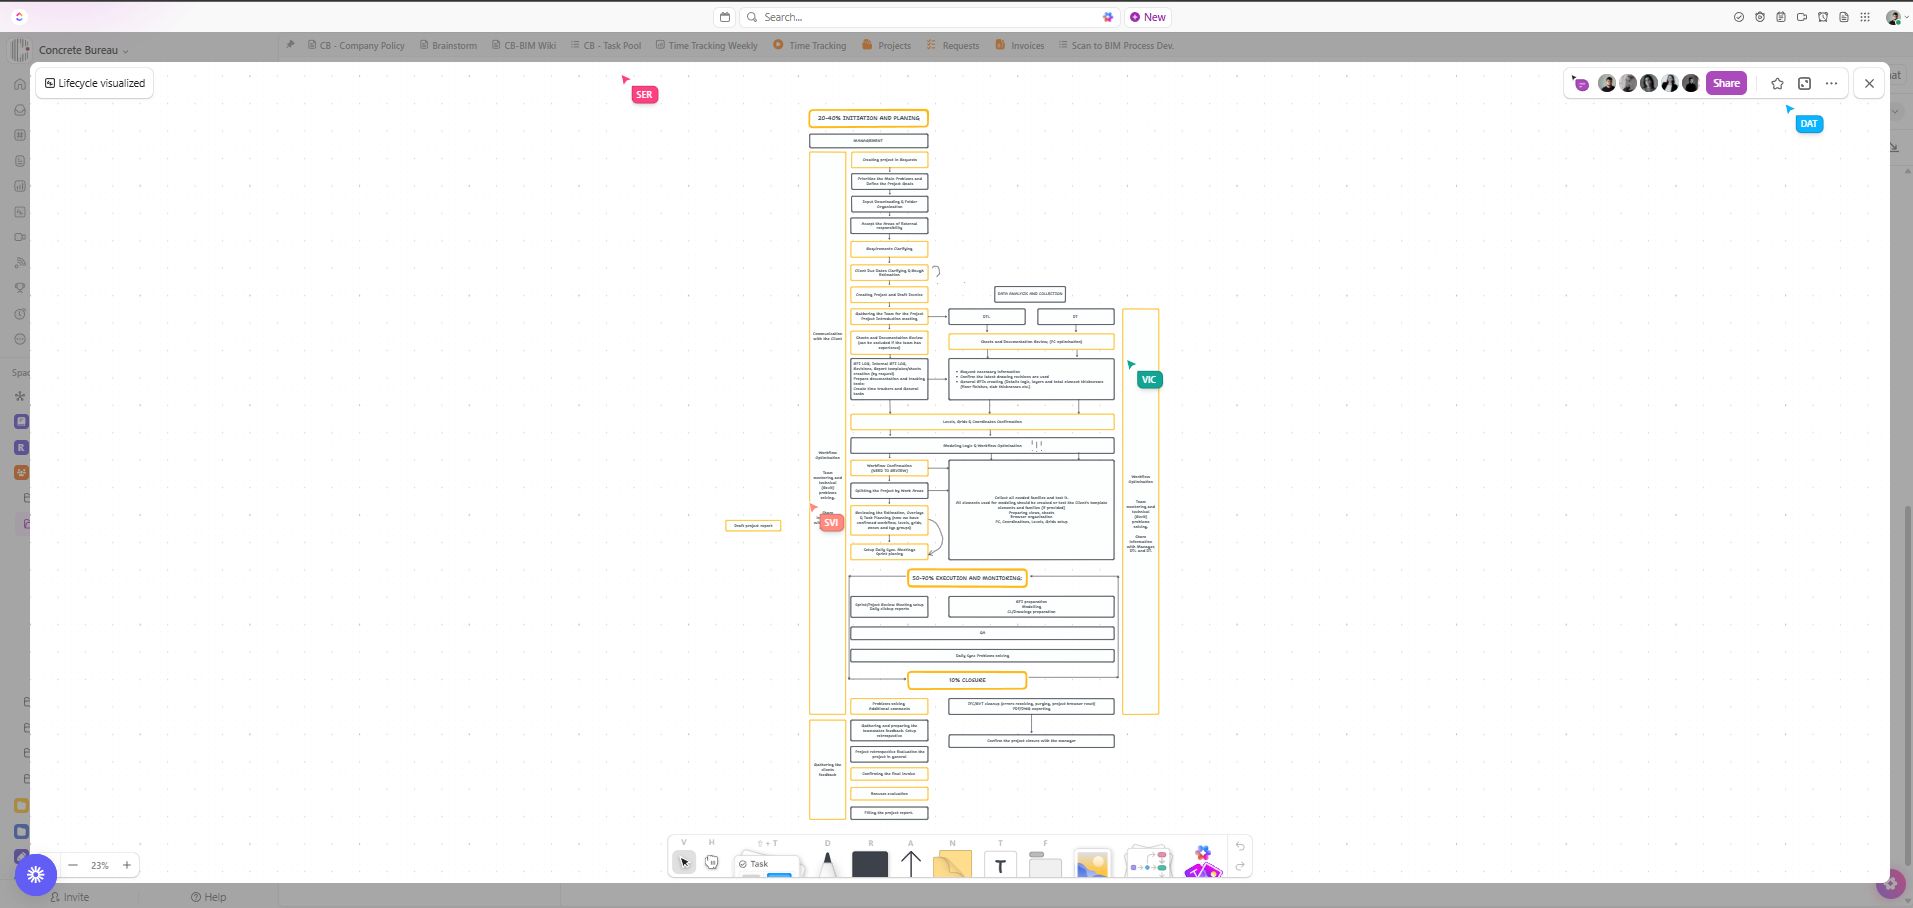
Task: Click the first collaborator avatar
Action: [x=1607, y=83]
